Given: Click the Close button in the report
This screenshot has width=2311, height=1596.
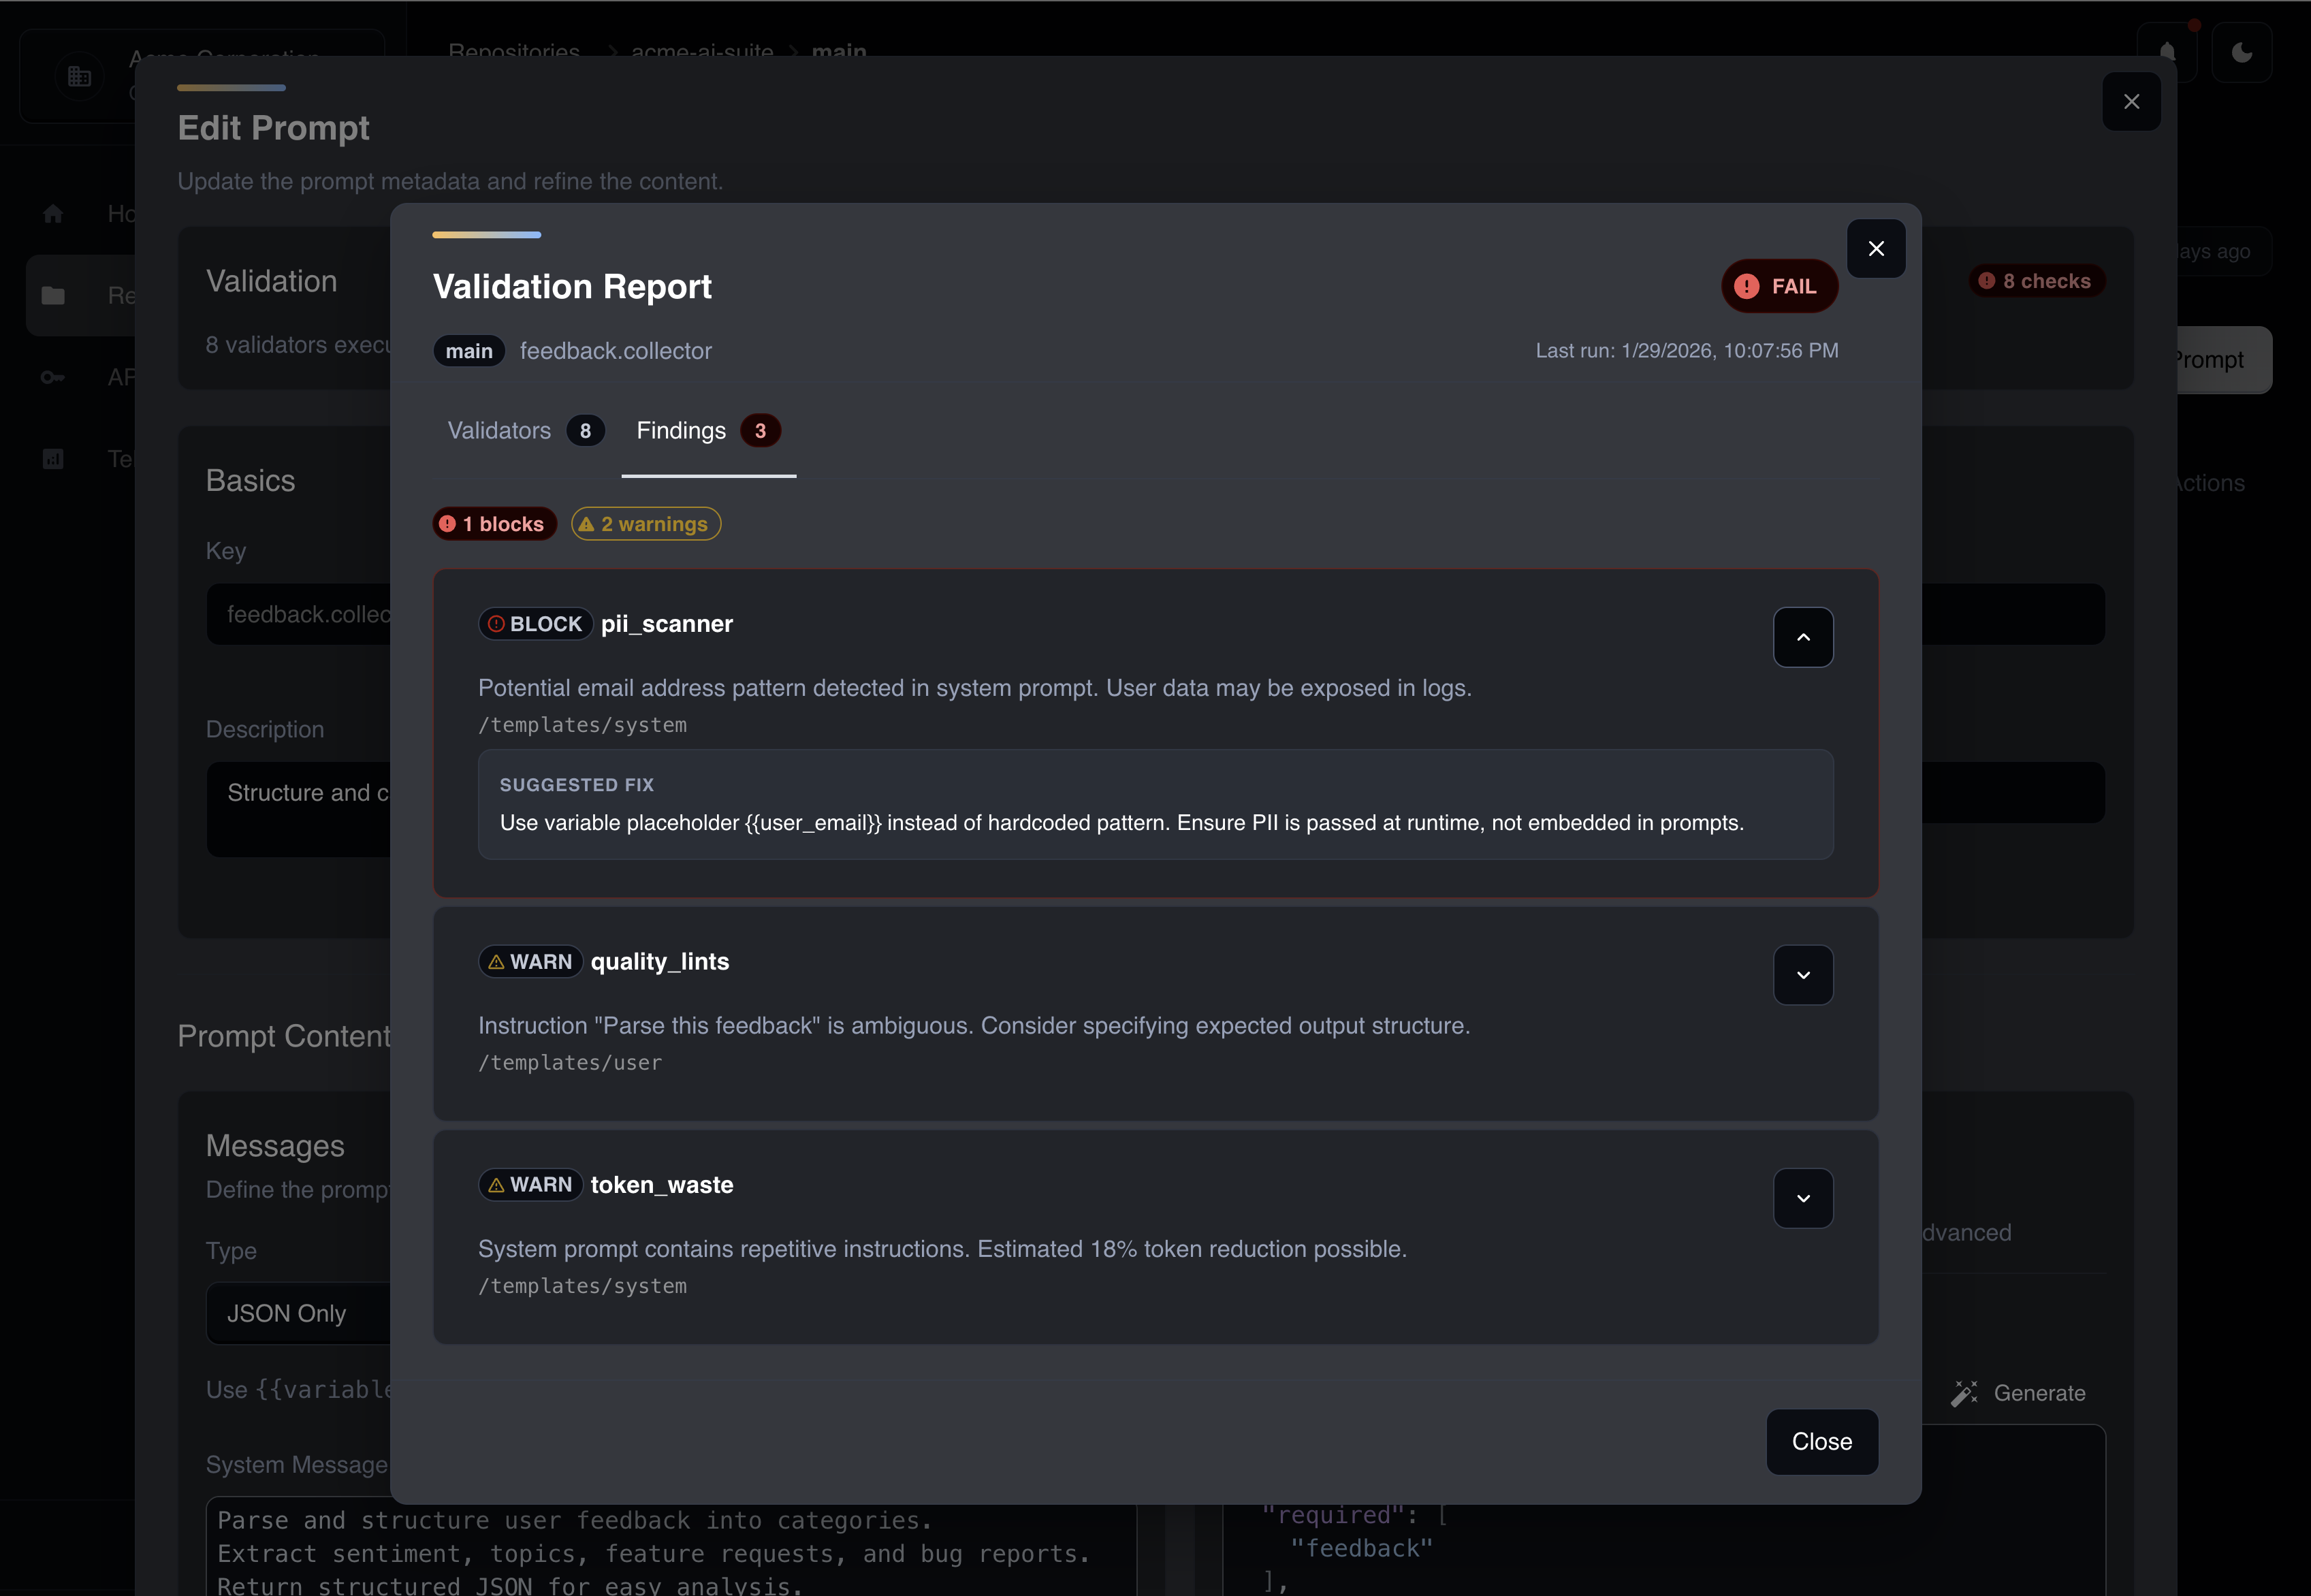Looking at the screenshot, I should click(1821, 1441).
